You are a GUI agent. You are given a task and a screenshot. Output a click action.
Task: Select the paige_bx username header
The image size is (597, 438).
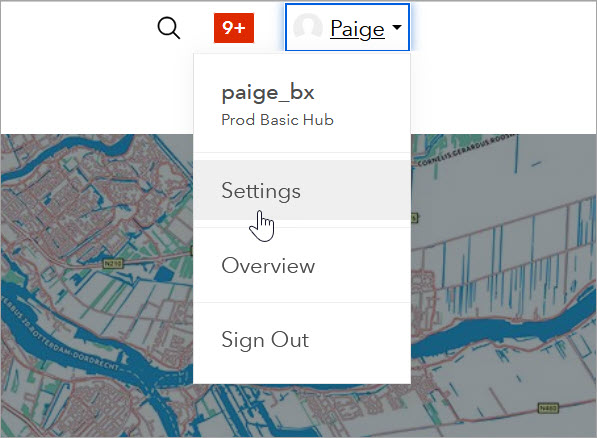[x=268, y=93]
